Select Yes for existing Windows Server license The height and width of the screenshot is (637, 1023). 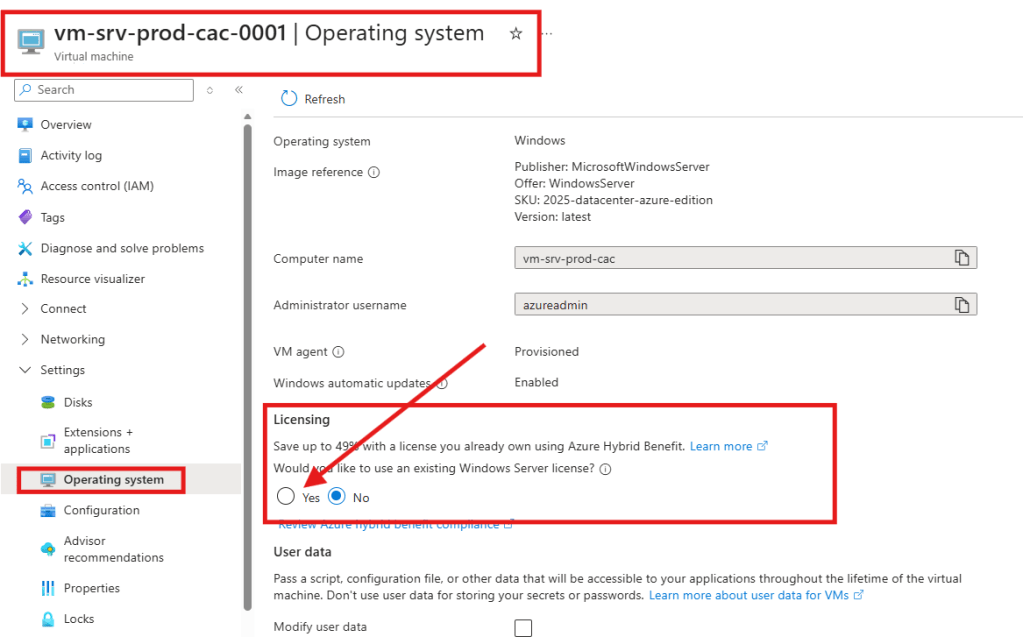click(287, 496)
